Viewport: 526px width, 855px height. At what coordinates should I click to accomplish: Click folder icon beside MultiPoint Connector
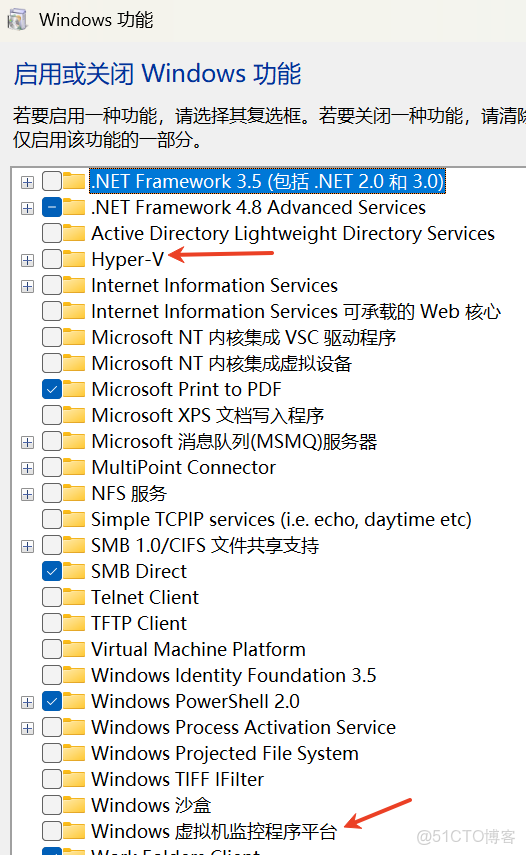[x=74, y=467]
